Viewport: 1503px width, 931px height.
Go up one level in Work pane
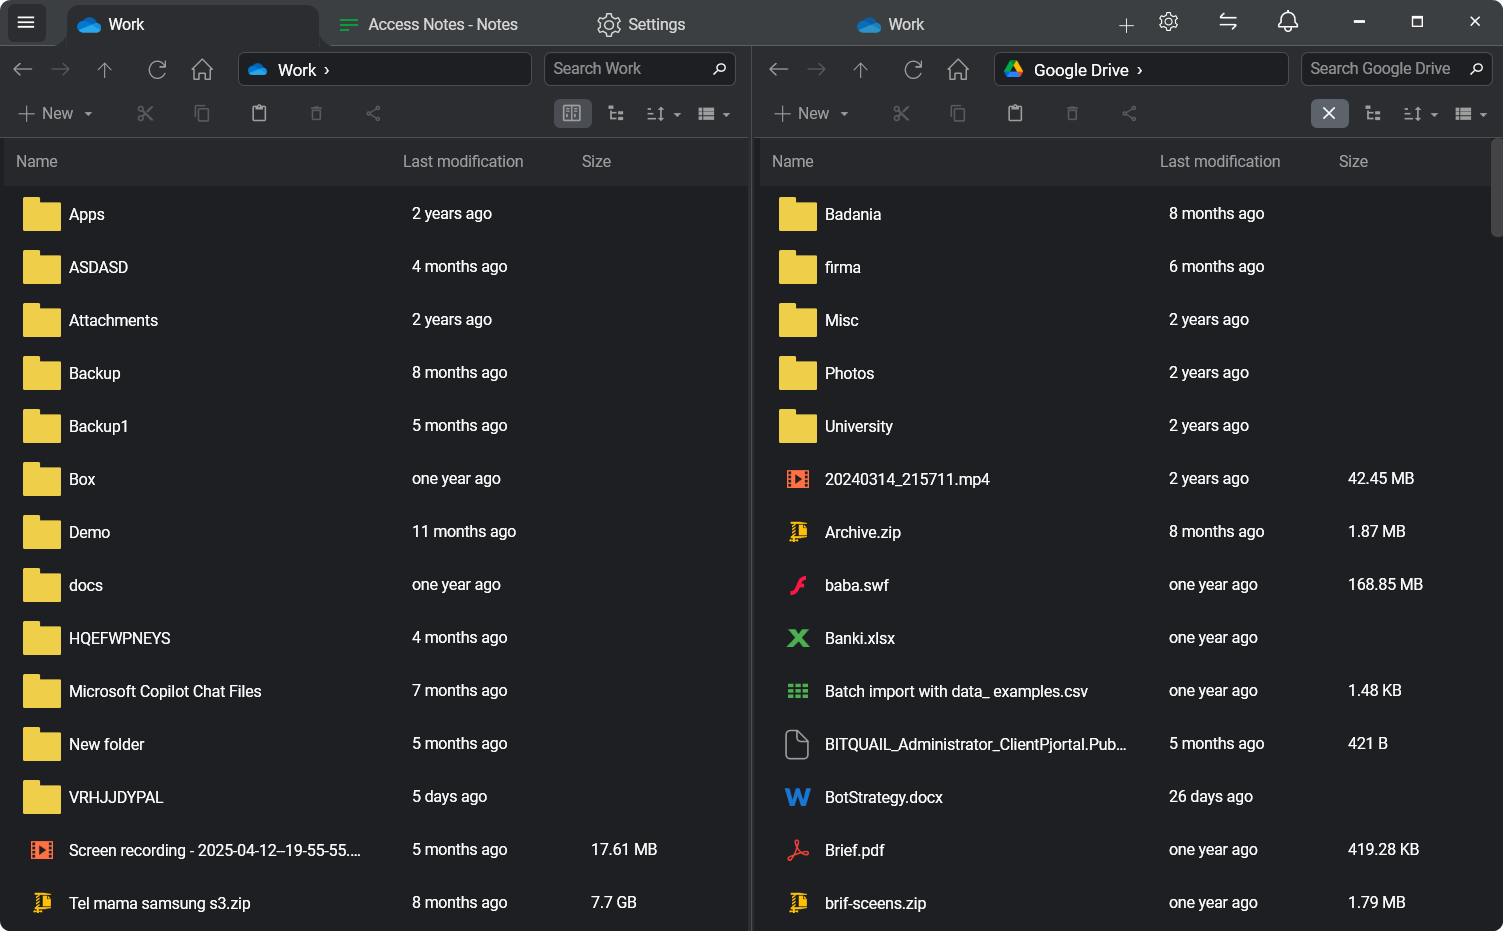coord(104,69)
